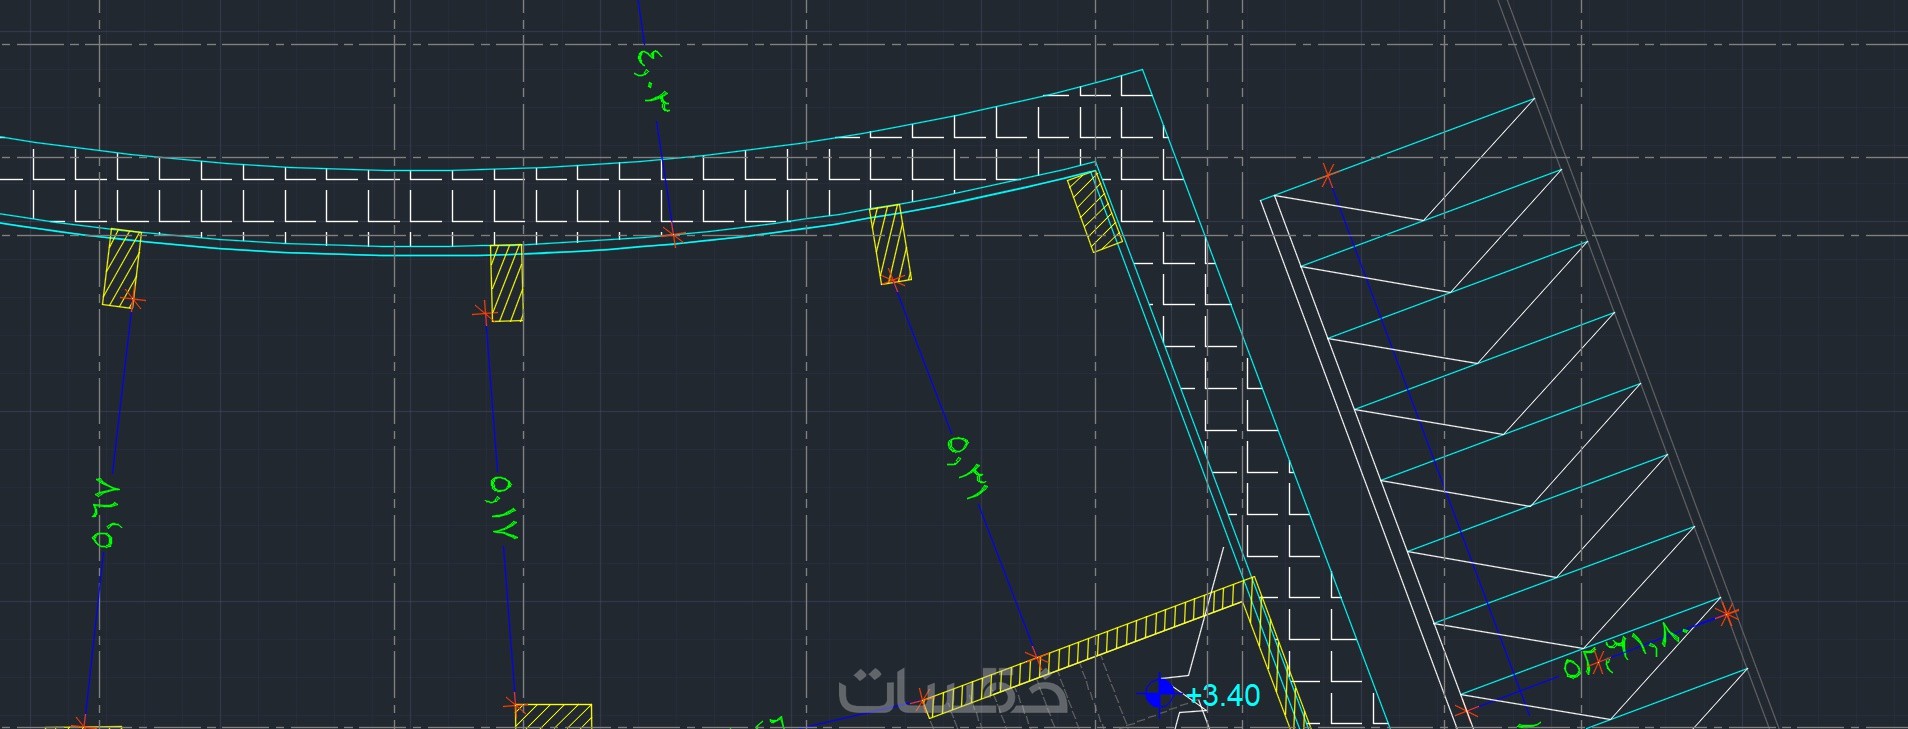
Task: Select the long yellow hatched wall near +3.40
Action: point(1089,647)
